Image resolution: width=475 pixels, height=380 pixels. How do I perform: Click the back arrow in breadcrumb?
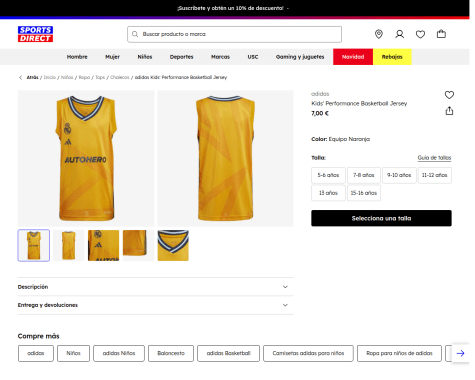click(x=21, y=77)
